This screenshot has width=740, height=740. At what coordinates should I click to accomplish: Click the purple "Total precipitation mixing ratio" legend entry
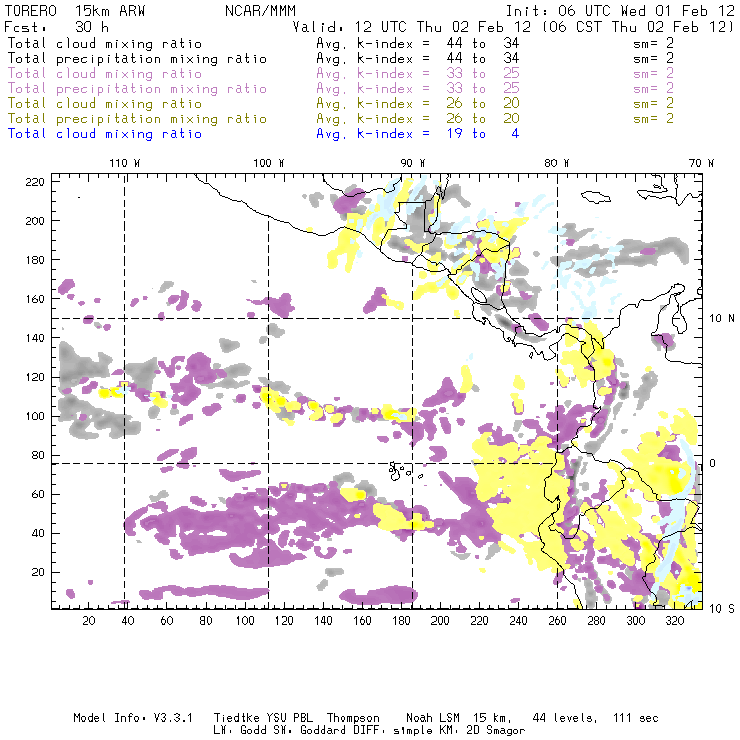pyautogui.click(x=137, y=89)
